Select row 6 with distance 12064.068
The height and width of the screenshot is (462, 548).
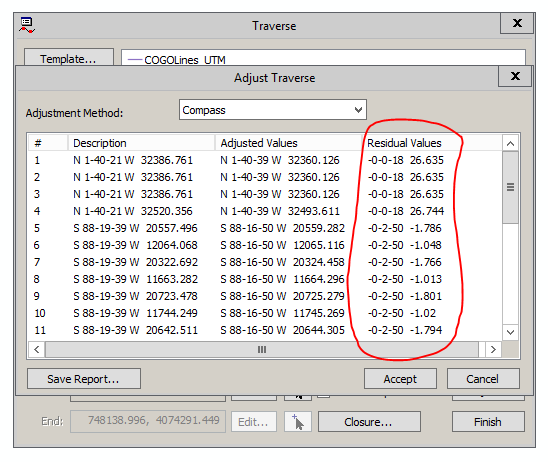pyautogui.click(x=265, y=245)
